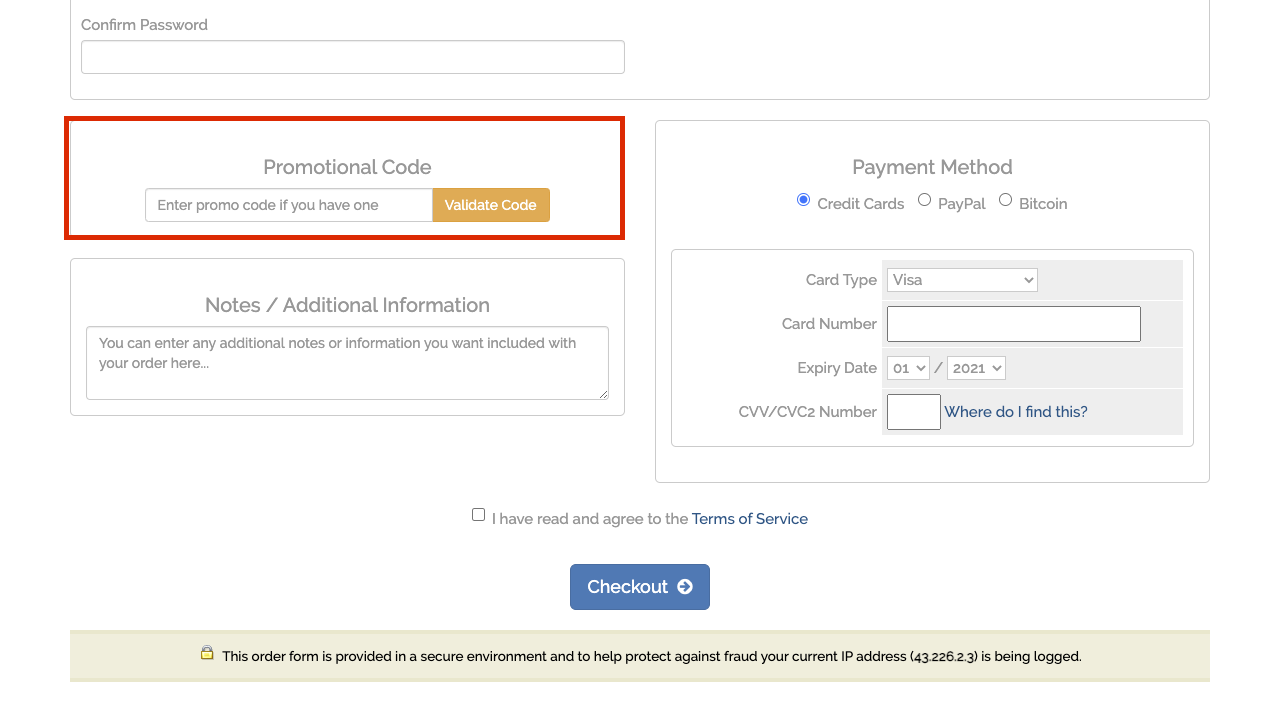Click the additional notes text area

coord(347,363)
